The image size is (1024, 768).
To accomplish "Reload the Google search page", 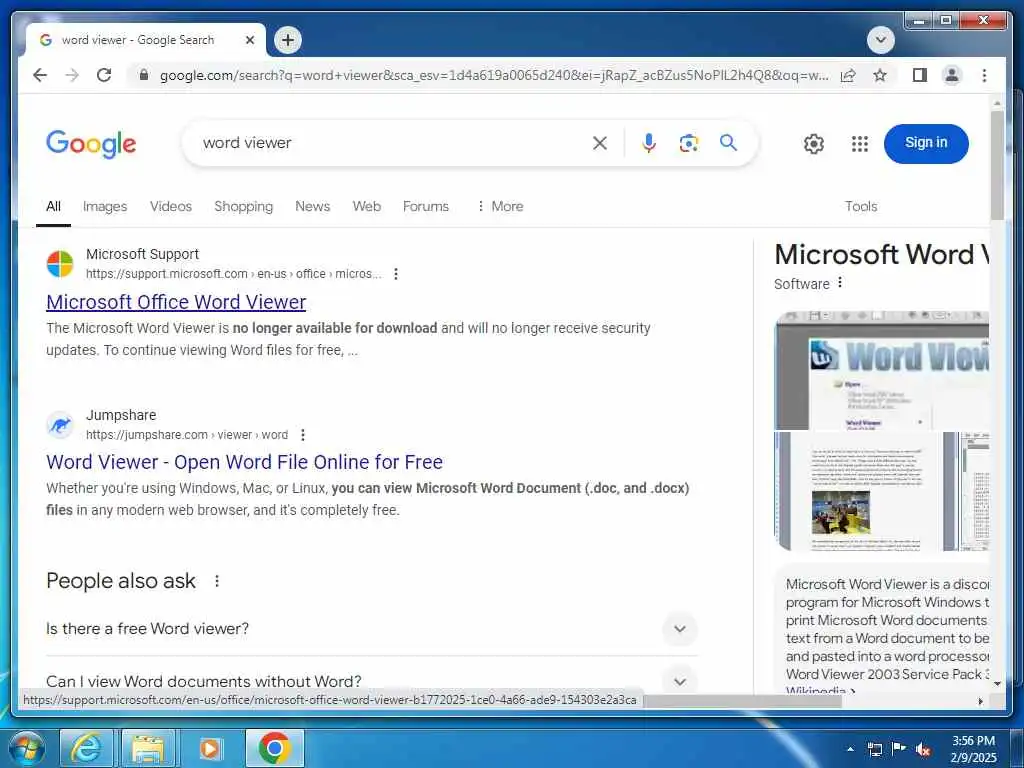I will [104, 75].
